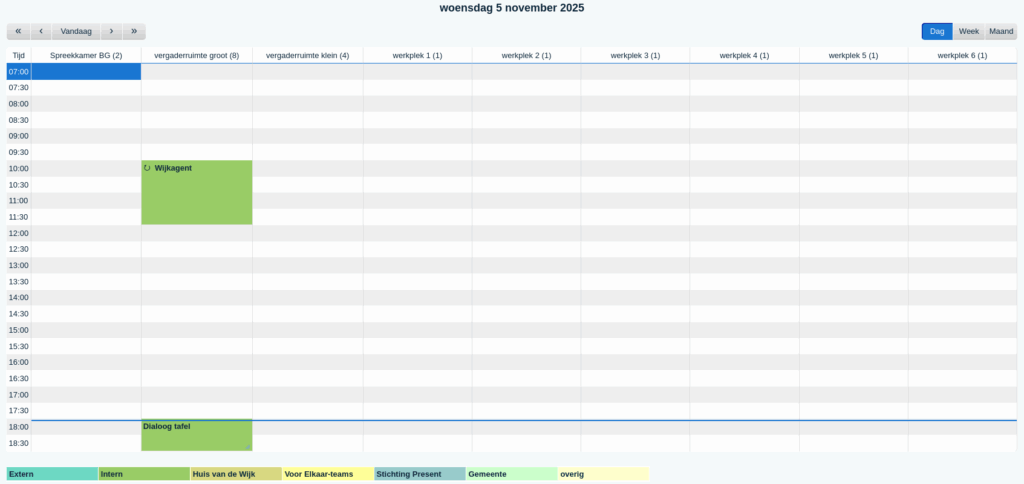Image resolution: width=1024 pixels, height=484 pixels.
Task: Select the Extern legend color
Action: tap(52, 474)
